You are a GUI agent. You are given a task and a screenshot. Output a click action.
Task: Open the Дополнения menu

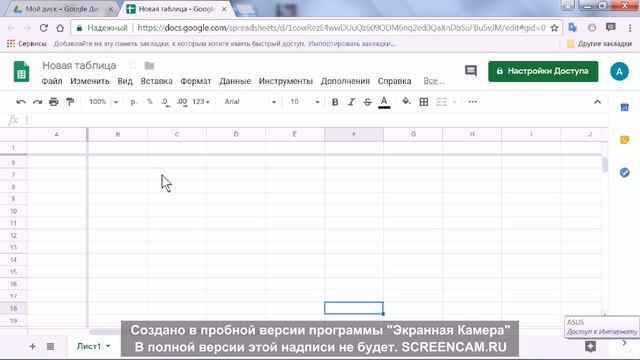[x=345, y=81]
